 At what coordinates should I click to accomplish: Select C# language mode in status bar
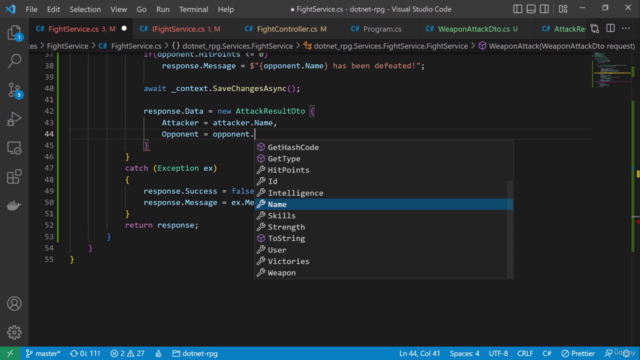pos(547,353)
